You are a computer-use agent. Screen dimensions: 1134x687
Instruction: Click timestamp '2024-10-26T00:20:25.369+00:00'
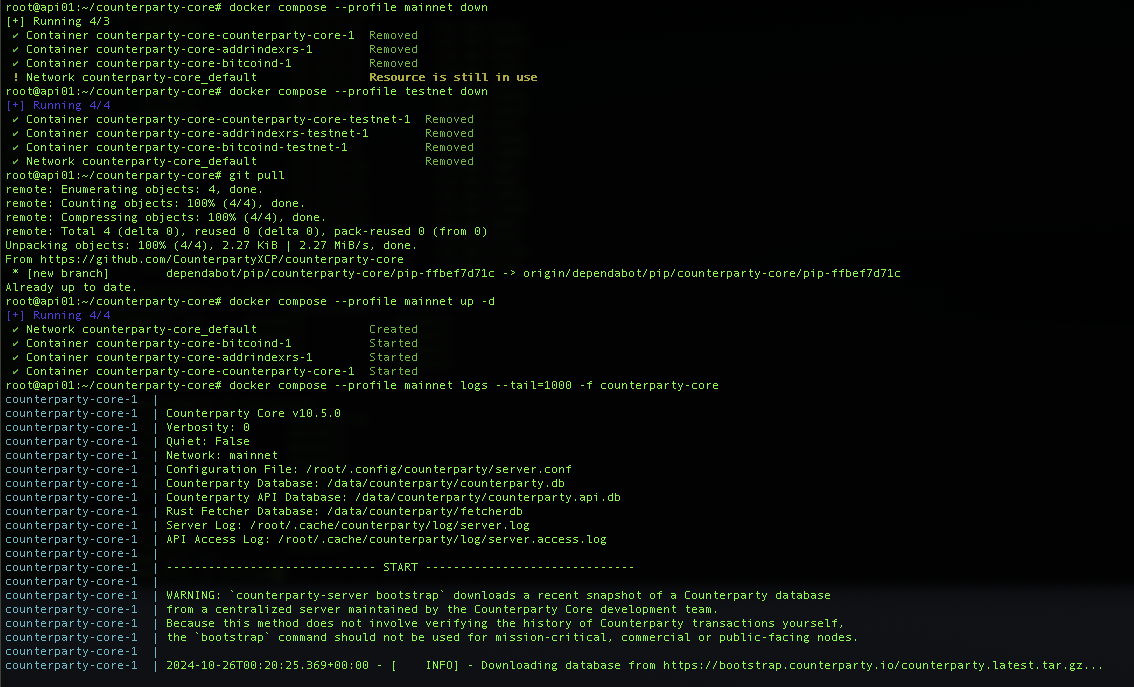(x=268, y=665)
